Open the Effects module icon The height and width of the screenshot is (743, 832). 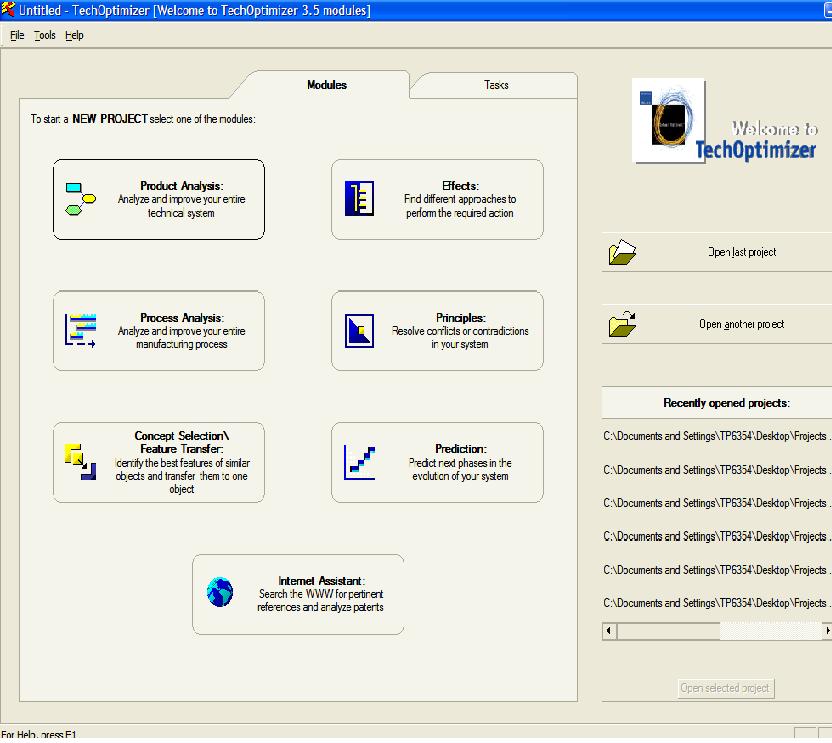pyautogui.click(x=359, y=198)
